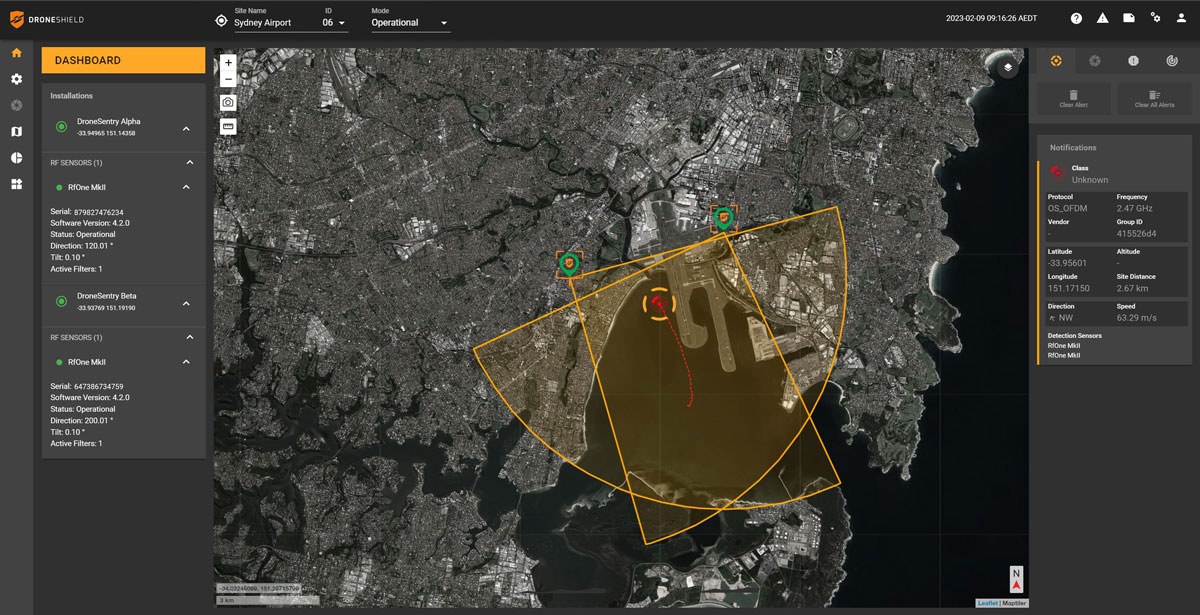This screenshot has height=615, width=1200.
Task: Take a map snapshot with the camera icon
Action: (228, 103)
